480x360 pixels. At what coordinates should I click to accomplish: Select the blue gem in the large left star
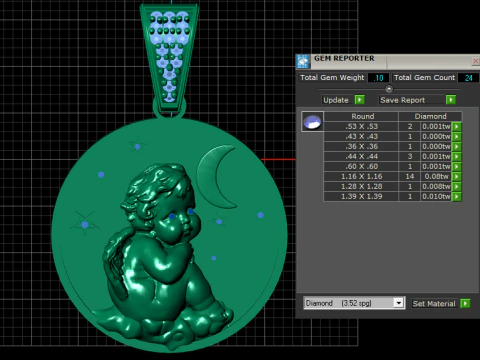pos(85,225)
